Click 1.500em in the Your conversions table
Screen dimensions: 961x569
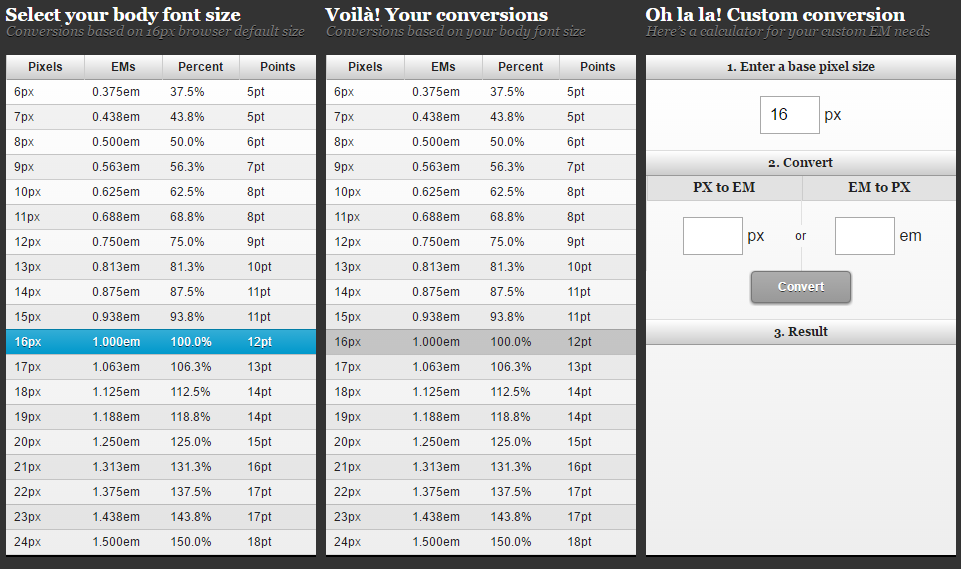click(436, 542)
